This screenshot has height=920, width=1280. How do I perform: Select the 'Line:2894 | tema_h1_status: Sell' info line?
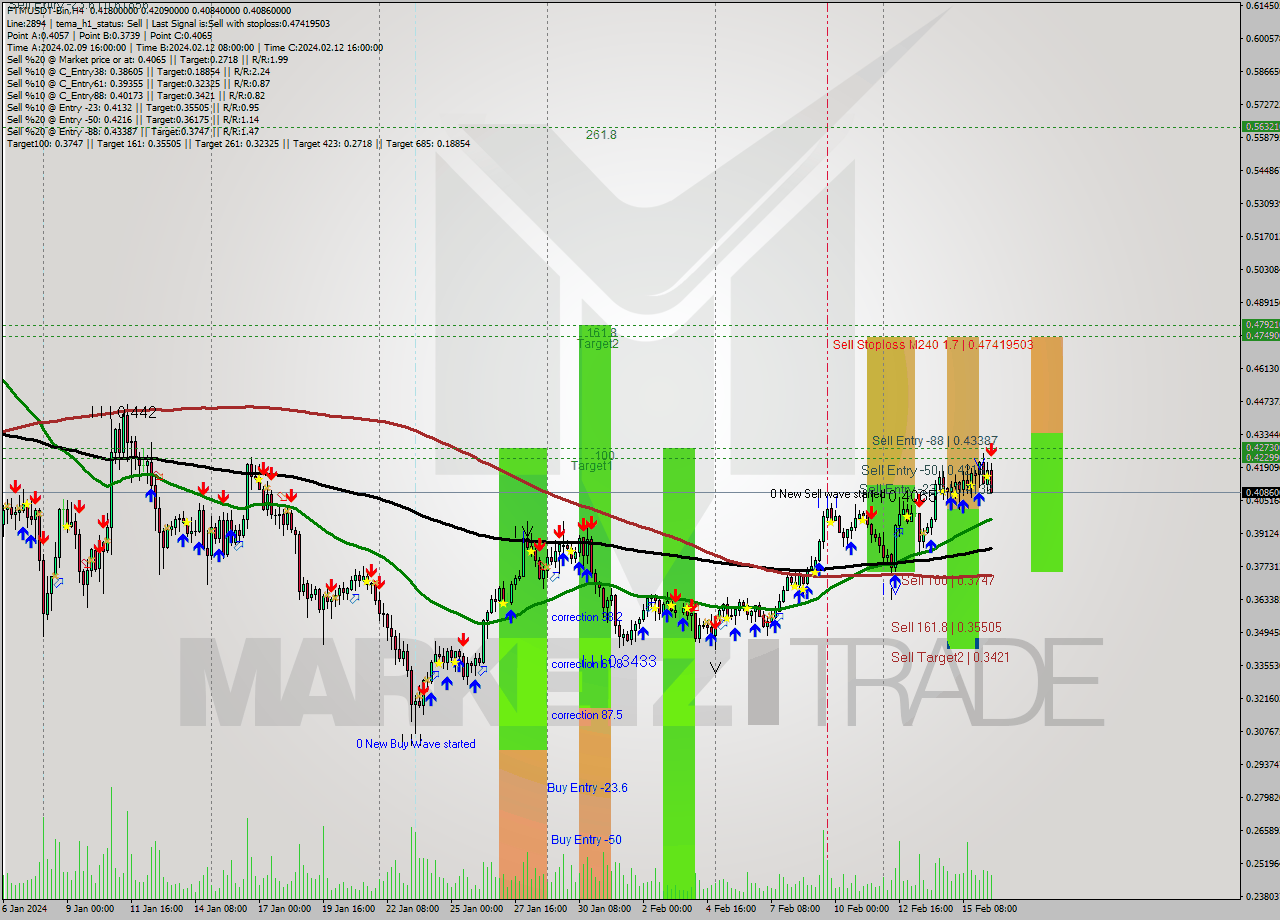click(168, 23)
